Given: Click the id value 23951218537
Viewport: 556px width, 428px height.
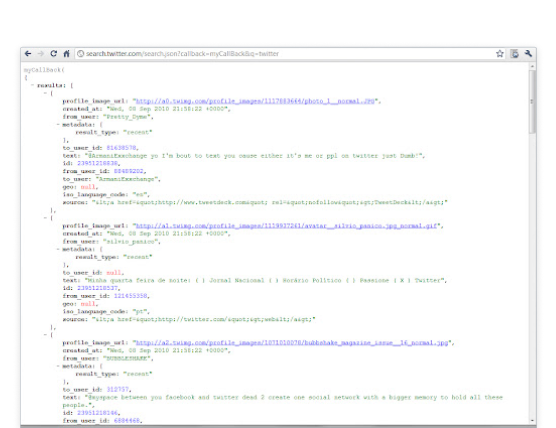Looking at the screenshot, I should [x=98, y=288].
